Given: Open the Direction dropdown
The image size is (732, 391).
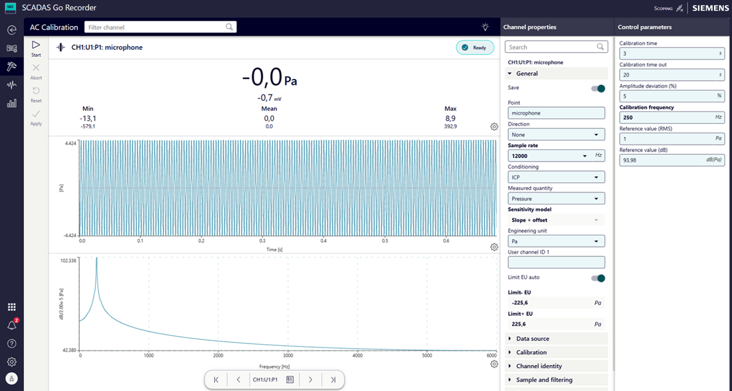Looking at the screenshot, I should (x=556, y=134).
